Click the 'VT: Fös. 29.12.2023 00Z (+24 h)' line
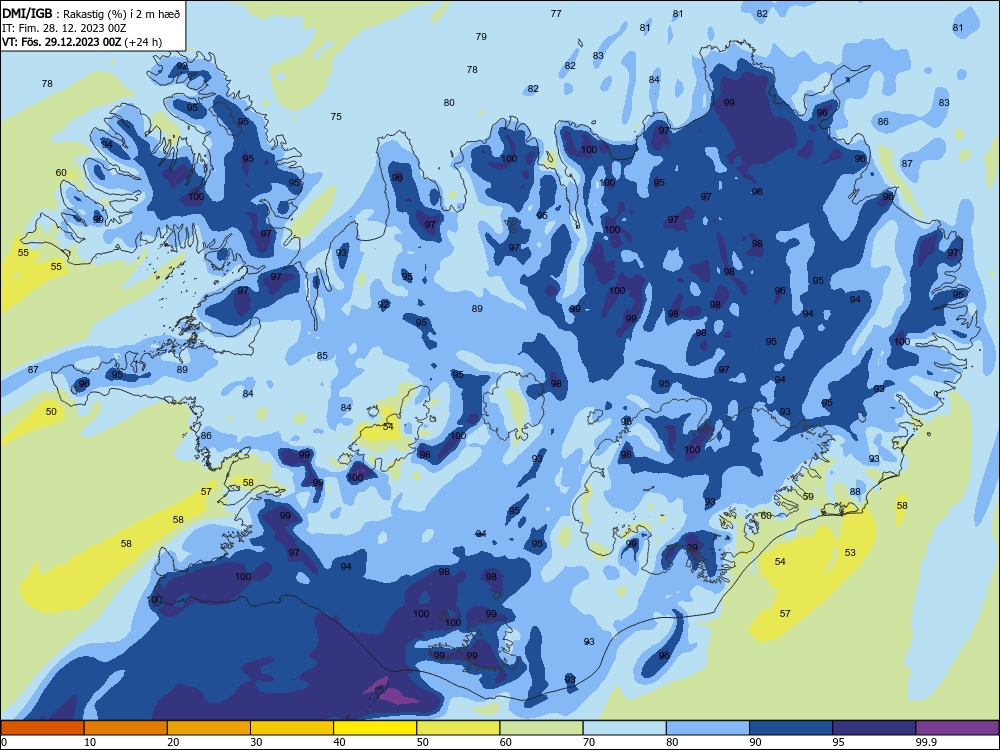 [82, 42]
